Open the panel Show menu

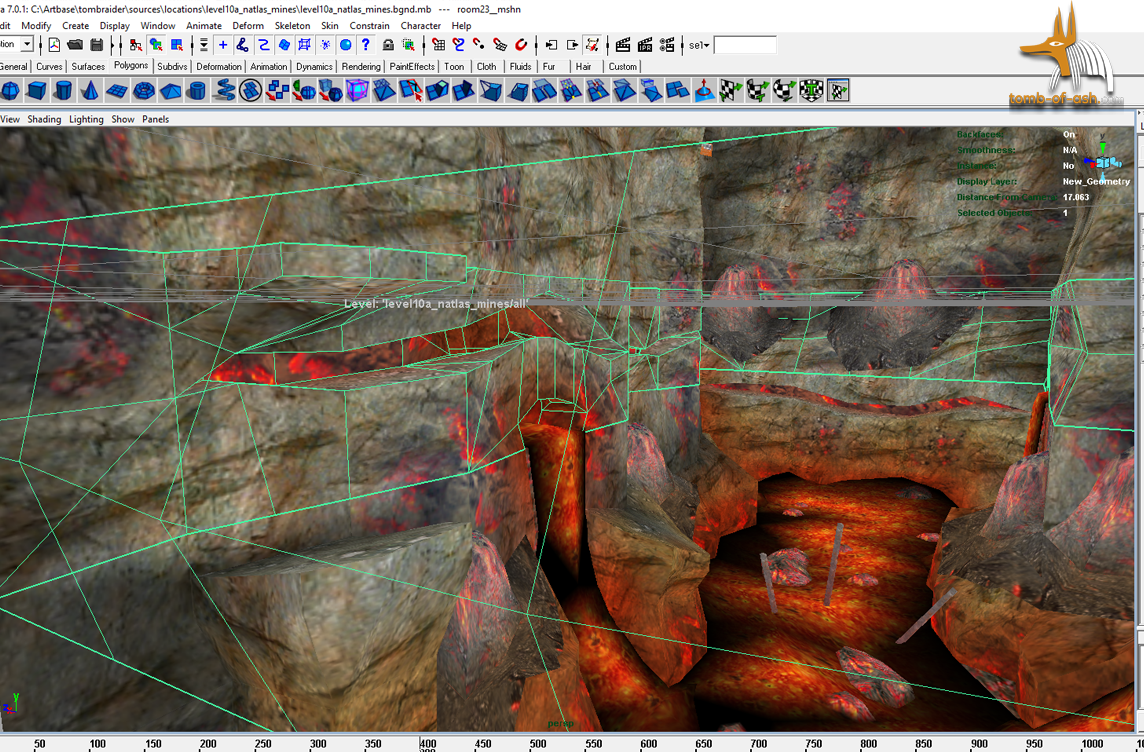tap(123, 119)
